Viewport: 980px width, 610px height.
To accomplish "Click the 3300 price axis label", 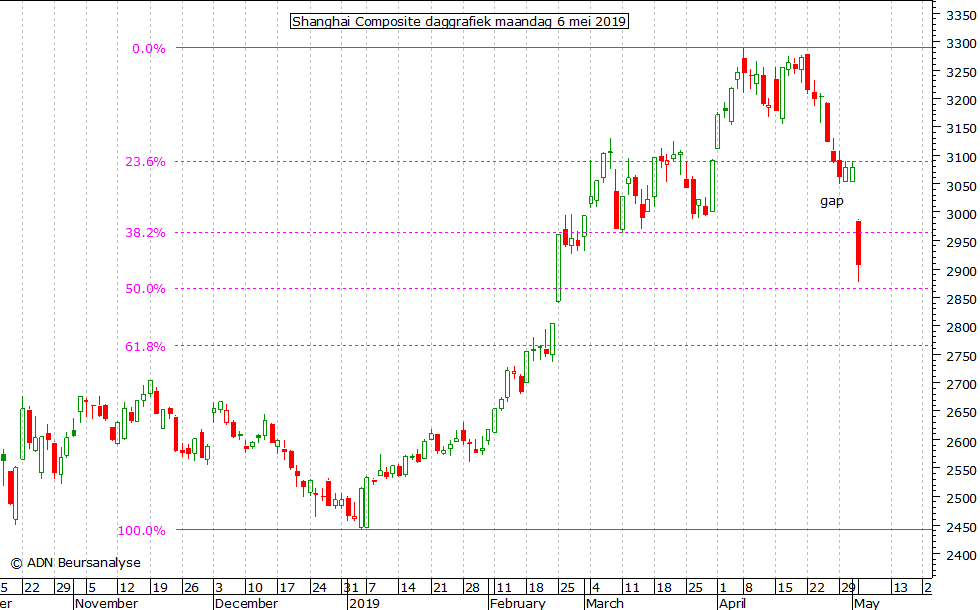I will (x=961, y=44).
